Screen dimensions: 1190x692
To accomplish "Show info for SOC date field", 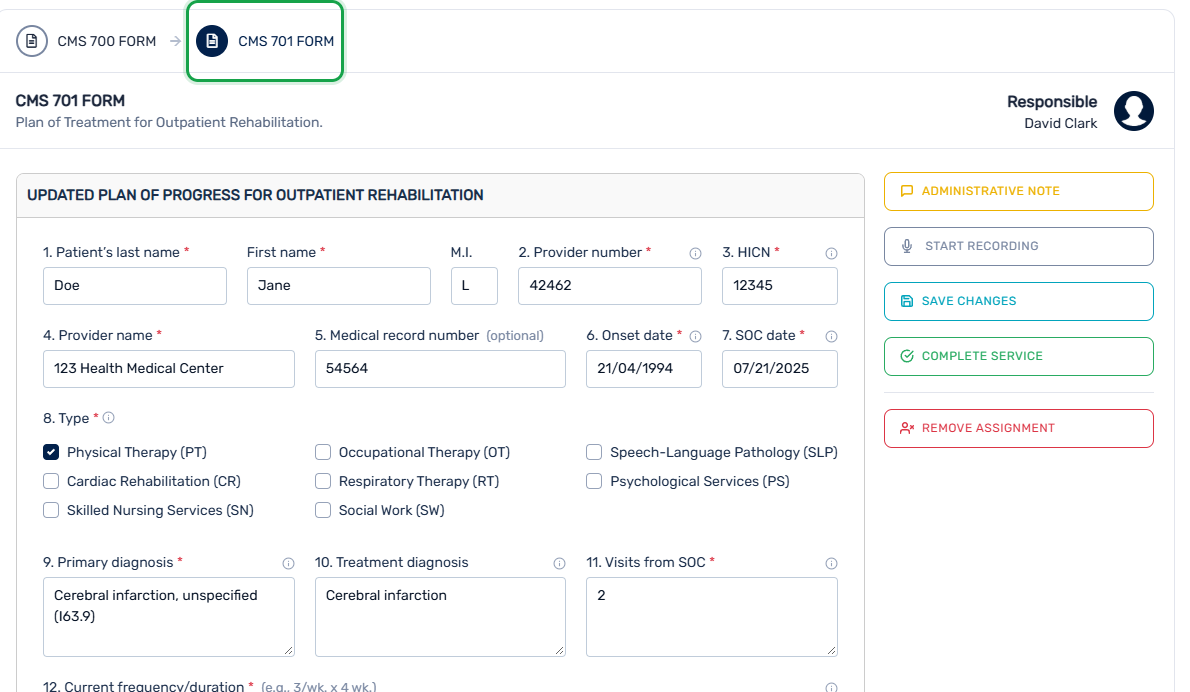I will point(831,336).
